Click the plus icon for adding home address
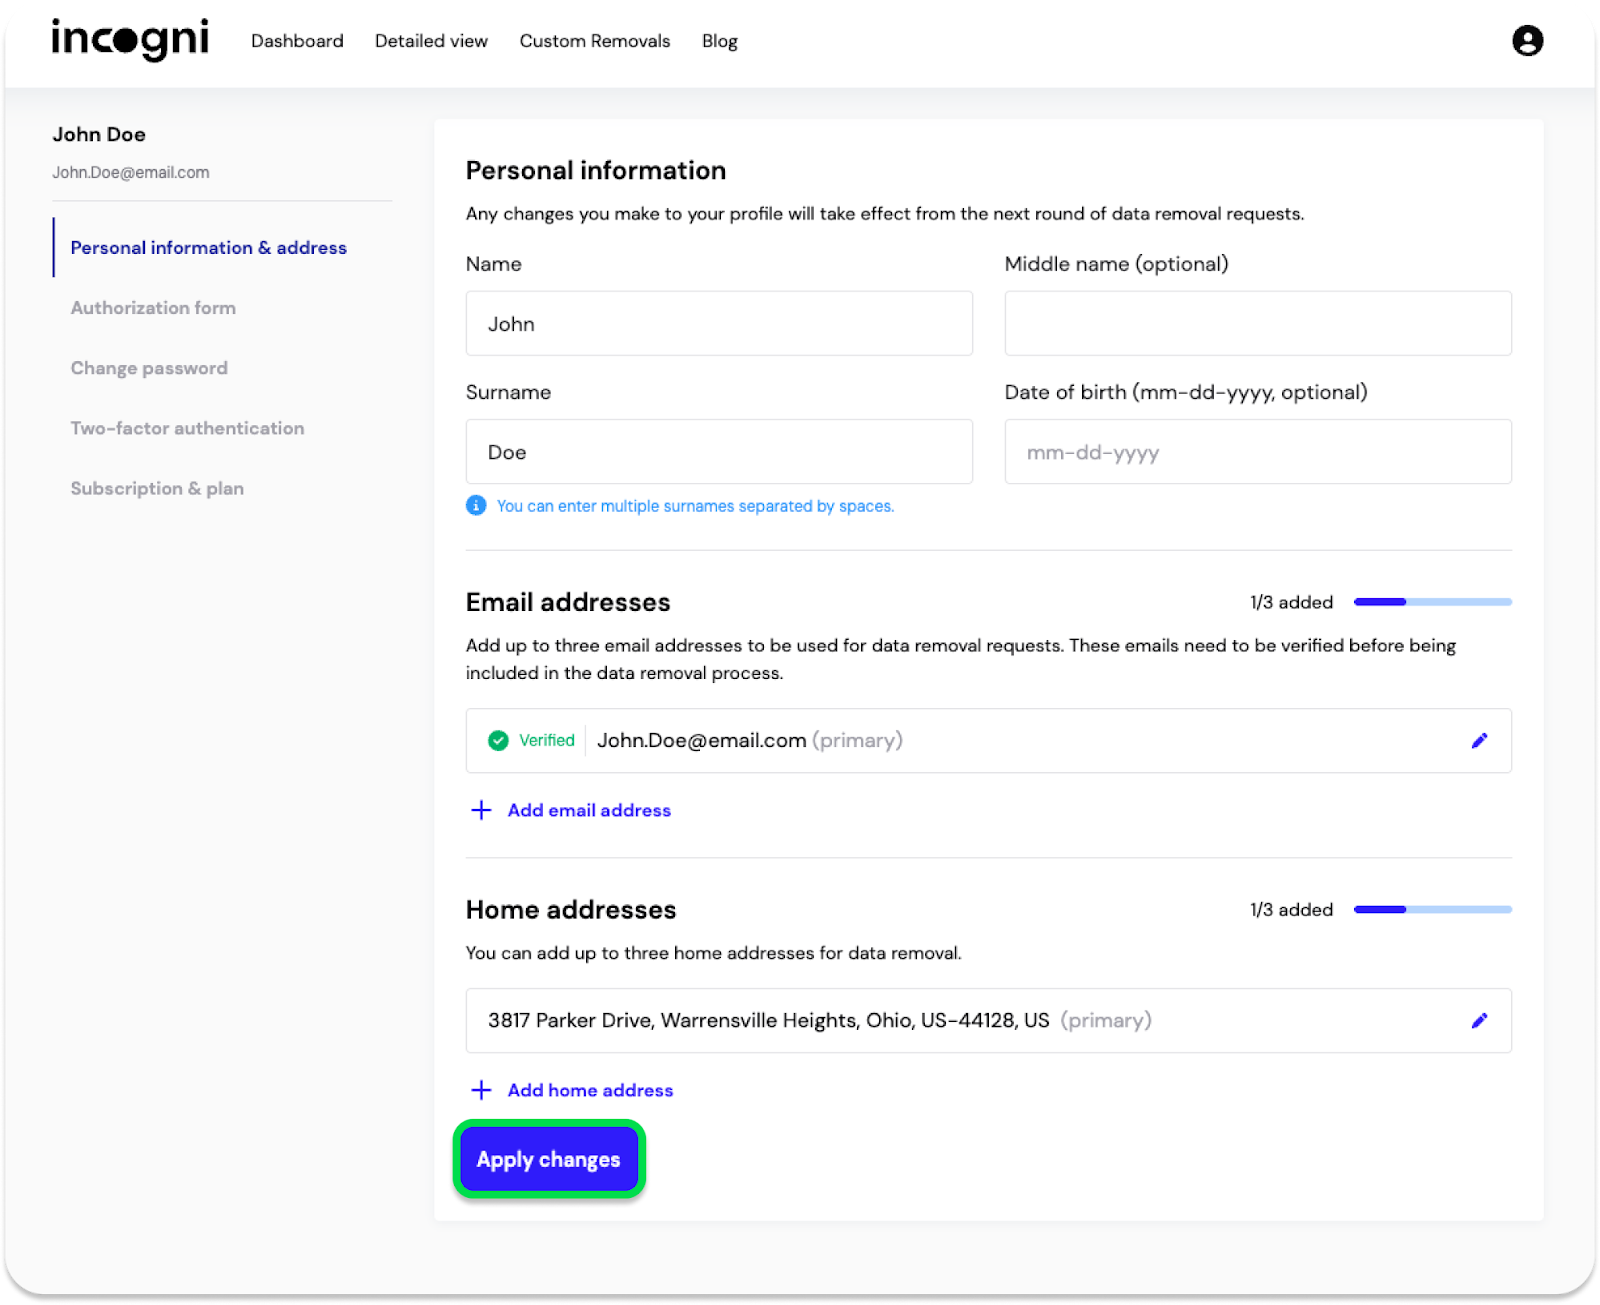The image size is (1600, 1305). pyautogui.click(x=481, y=1090)
